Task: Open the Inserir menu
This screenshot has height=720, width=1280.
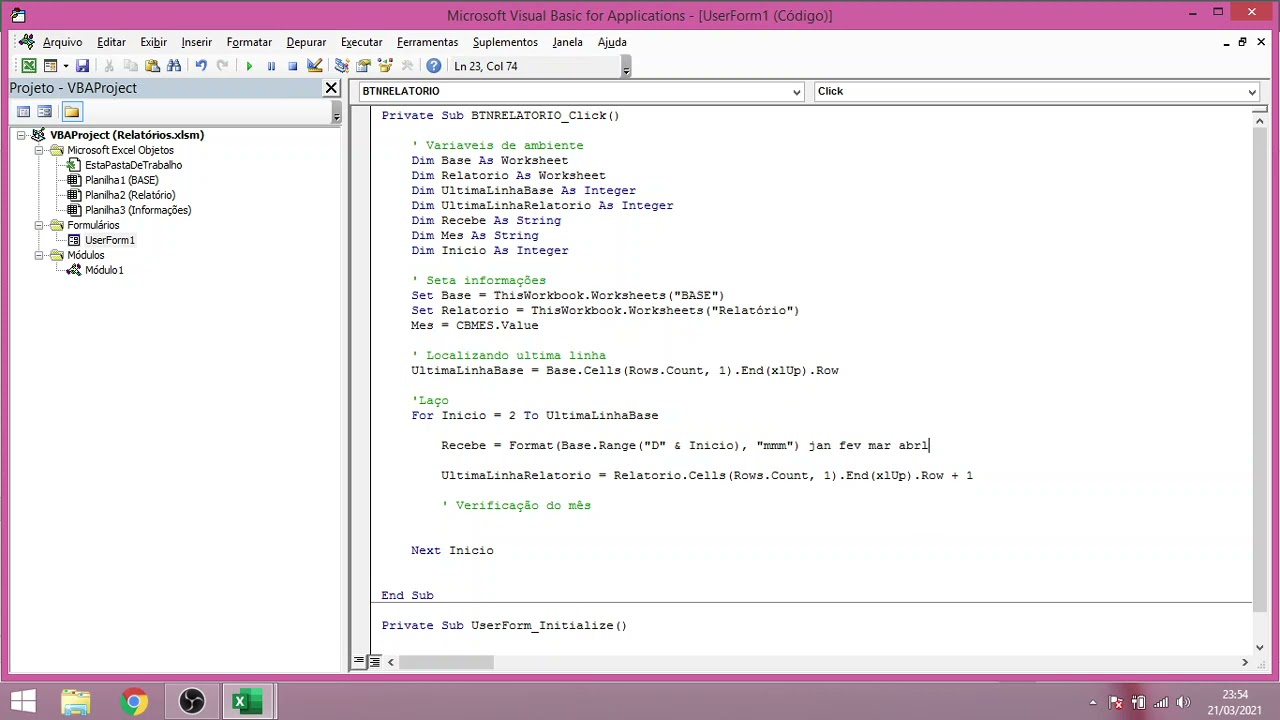Action: click(x=196, y=42)
